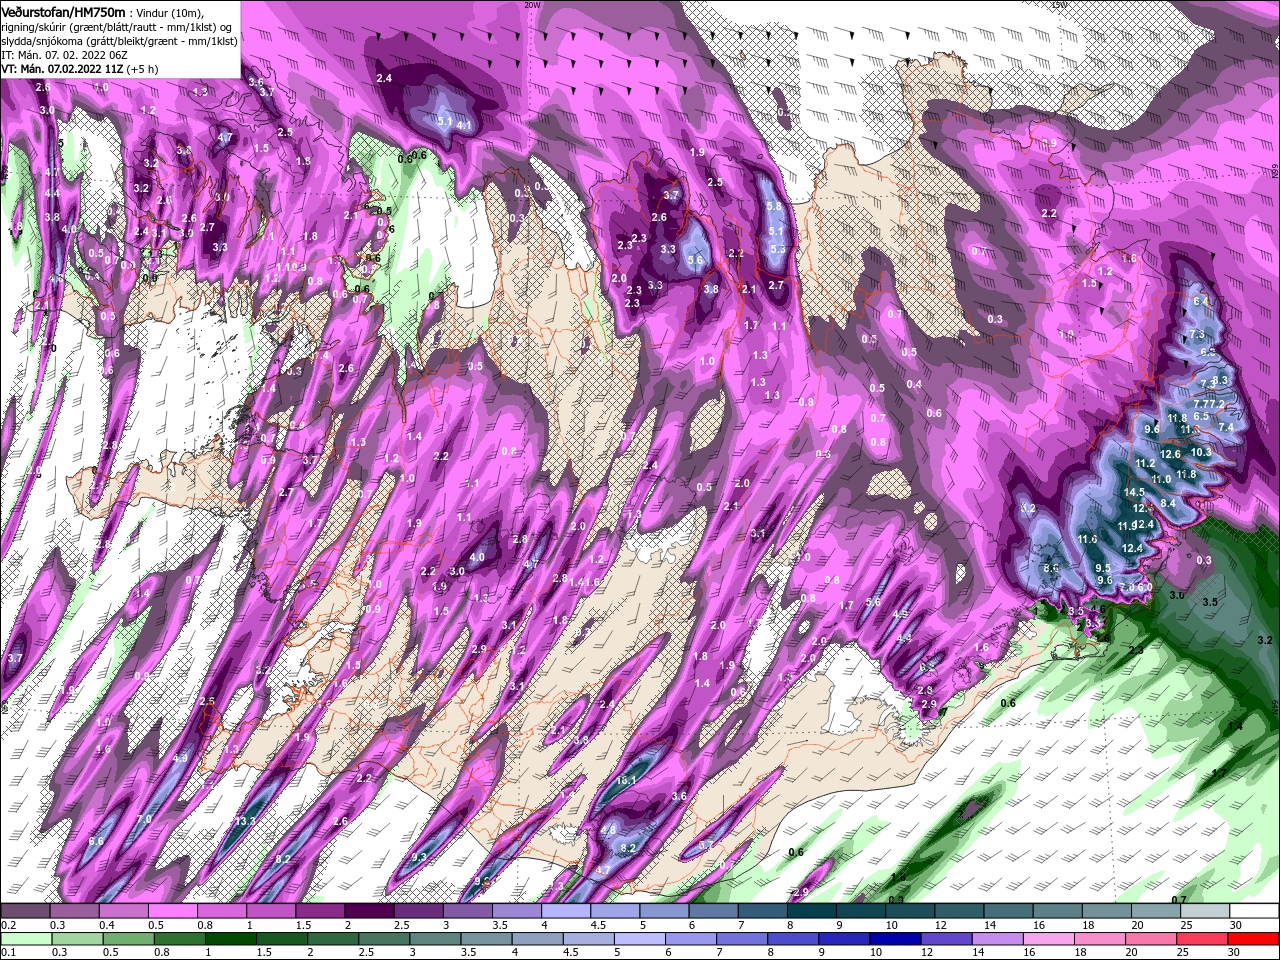Click the 0.4 legend scale label

point(107,925)
